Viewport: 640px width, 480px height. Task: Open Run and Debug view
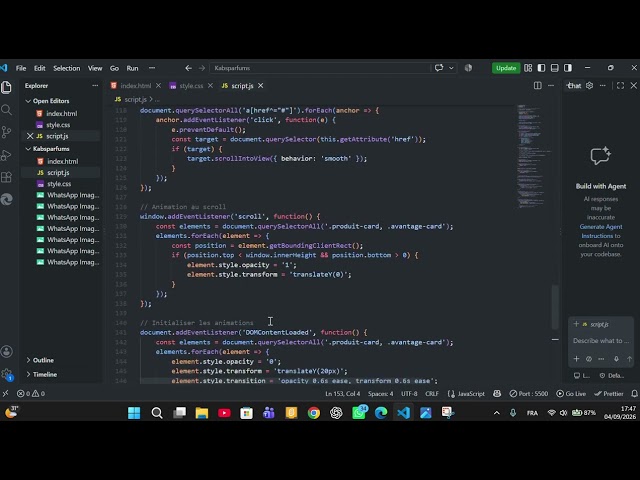coord(7,155)
